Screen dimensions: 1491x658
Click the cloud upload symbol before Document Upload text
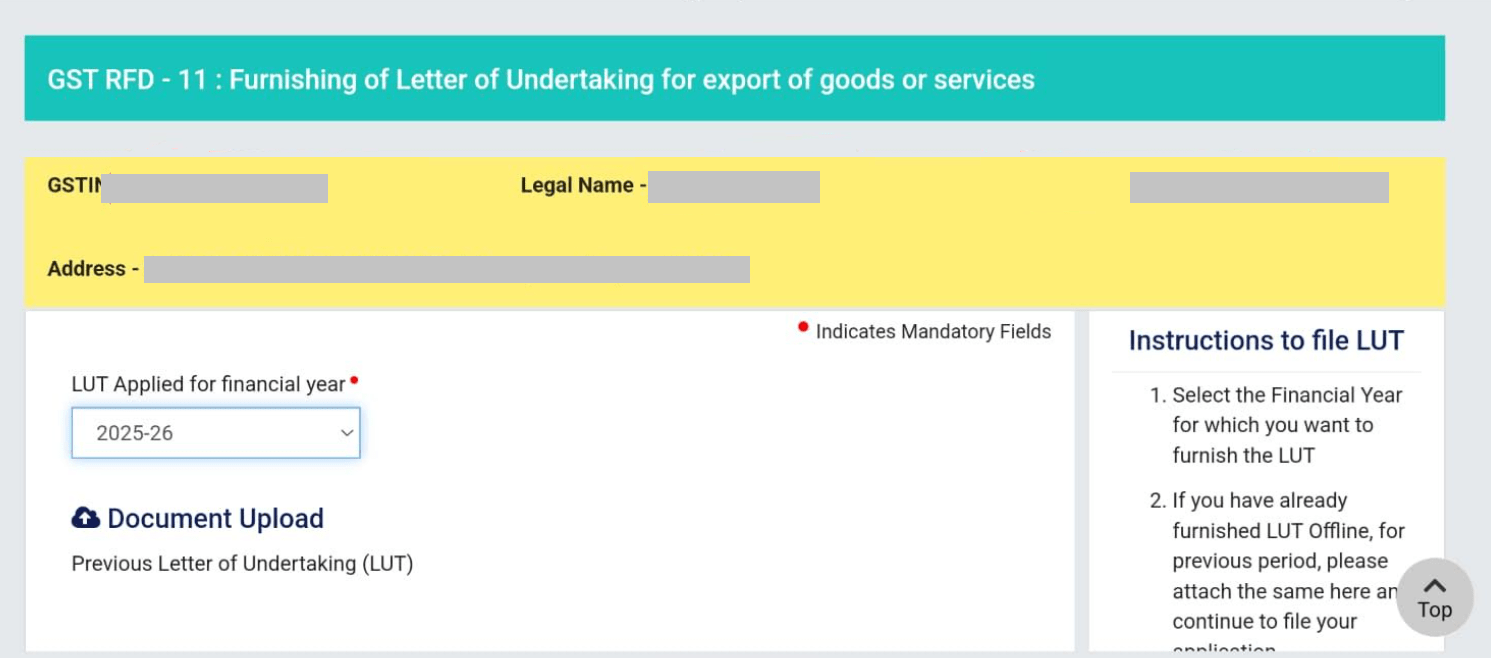[84, 518]
